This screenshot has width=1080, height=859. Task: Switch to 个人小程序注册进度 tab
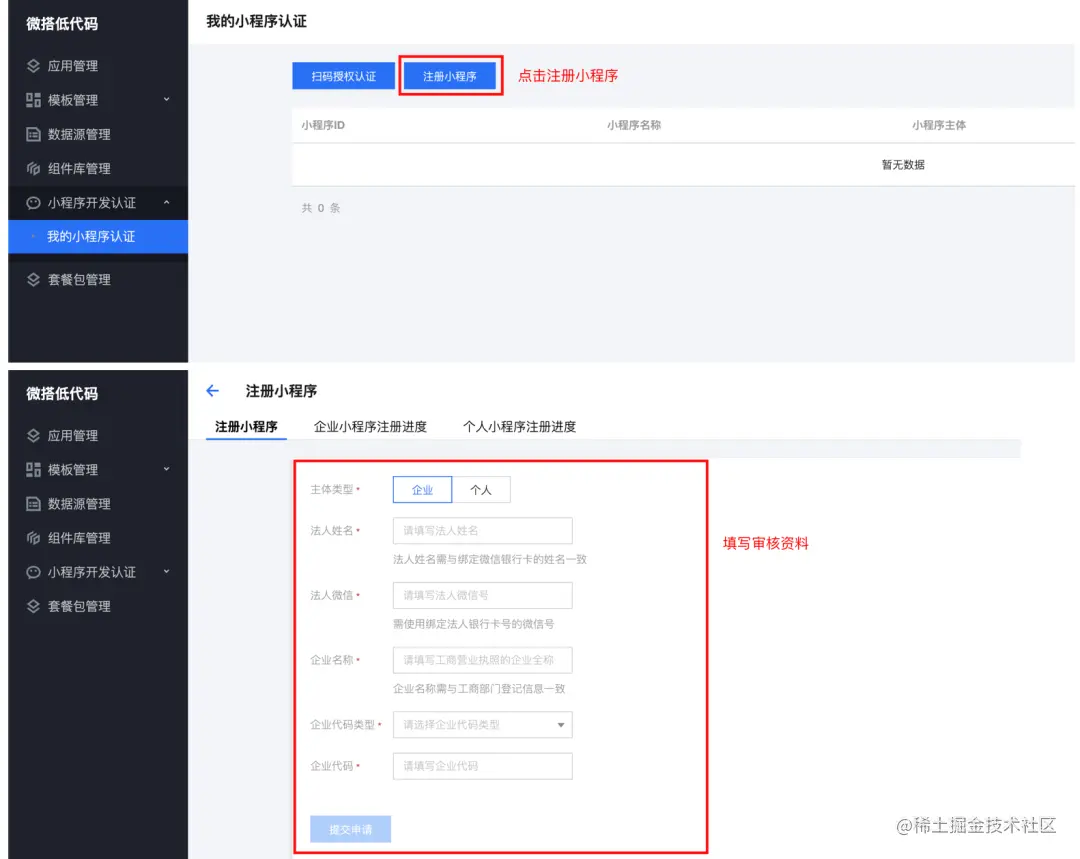pos(519,426)
